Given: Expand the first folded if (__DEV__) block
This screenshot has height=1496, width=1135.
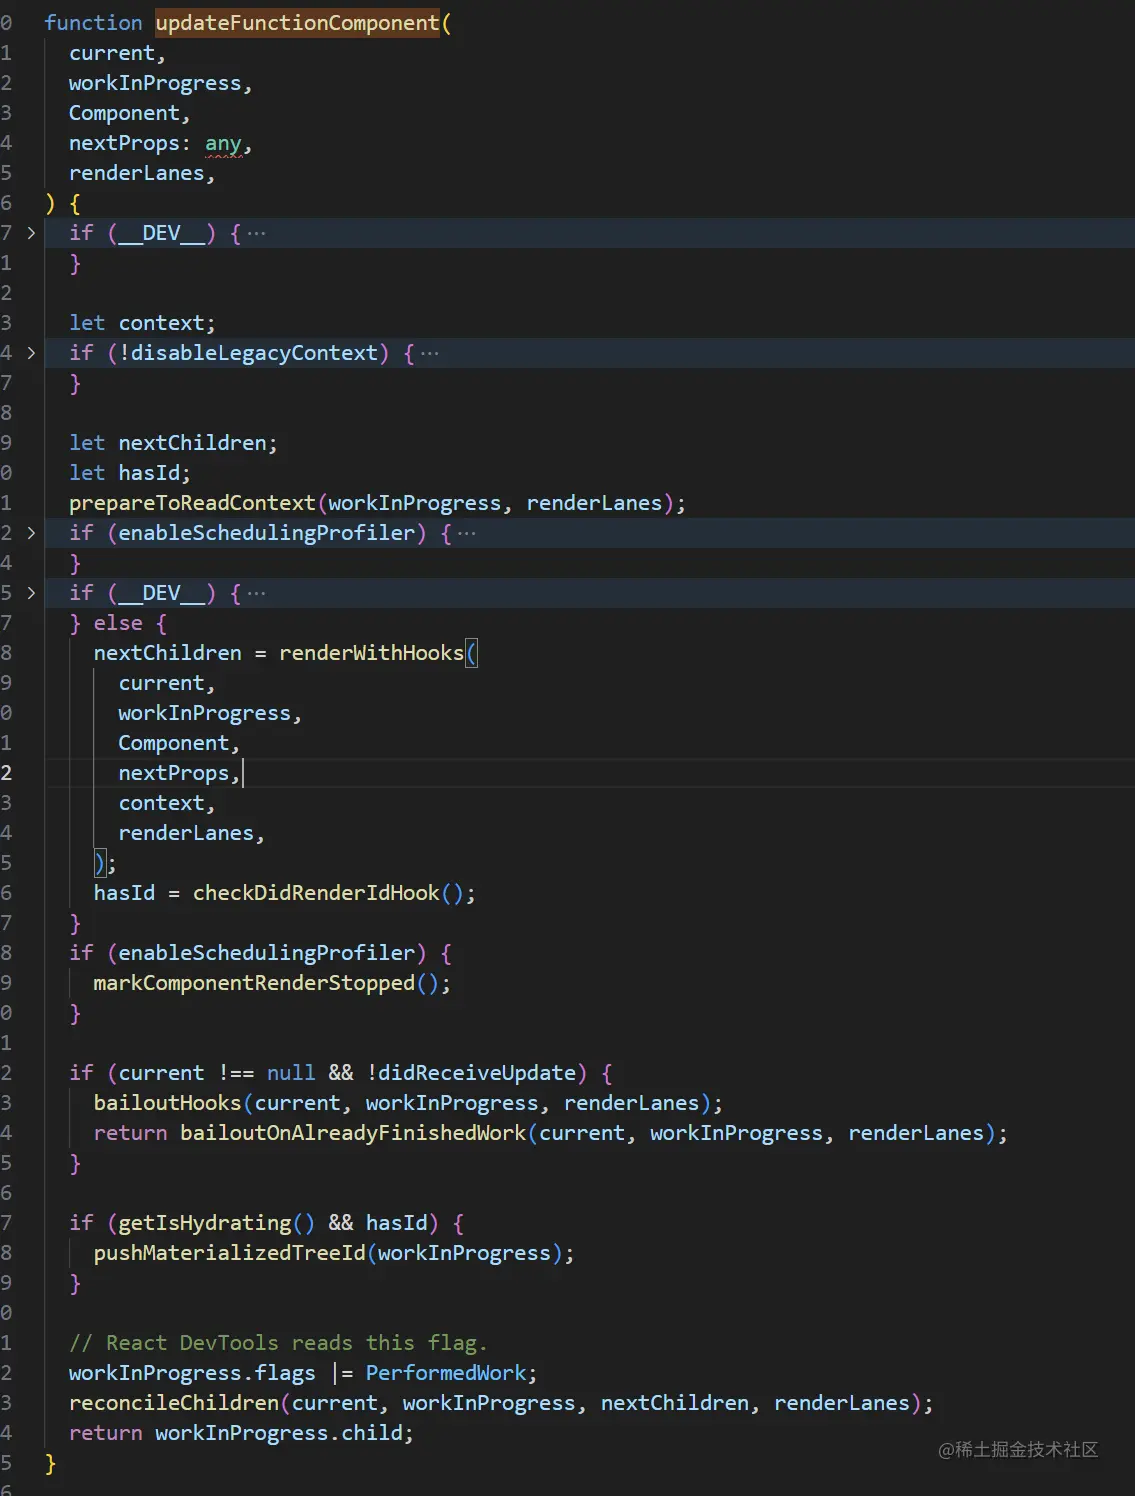Looking at the screenshot, I should click(31, 233).
